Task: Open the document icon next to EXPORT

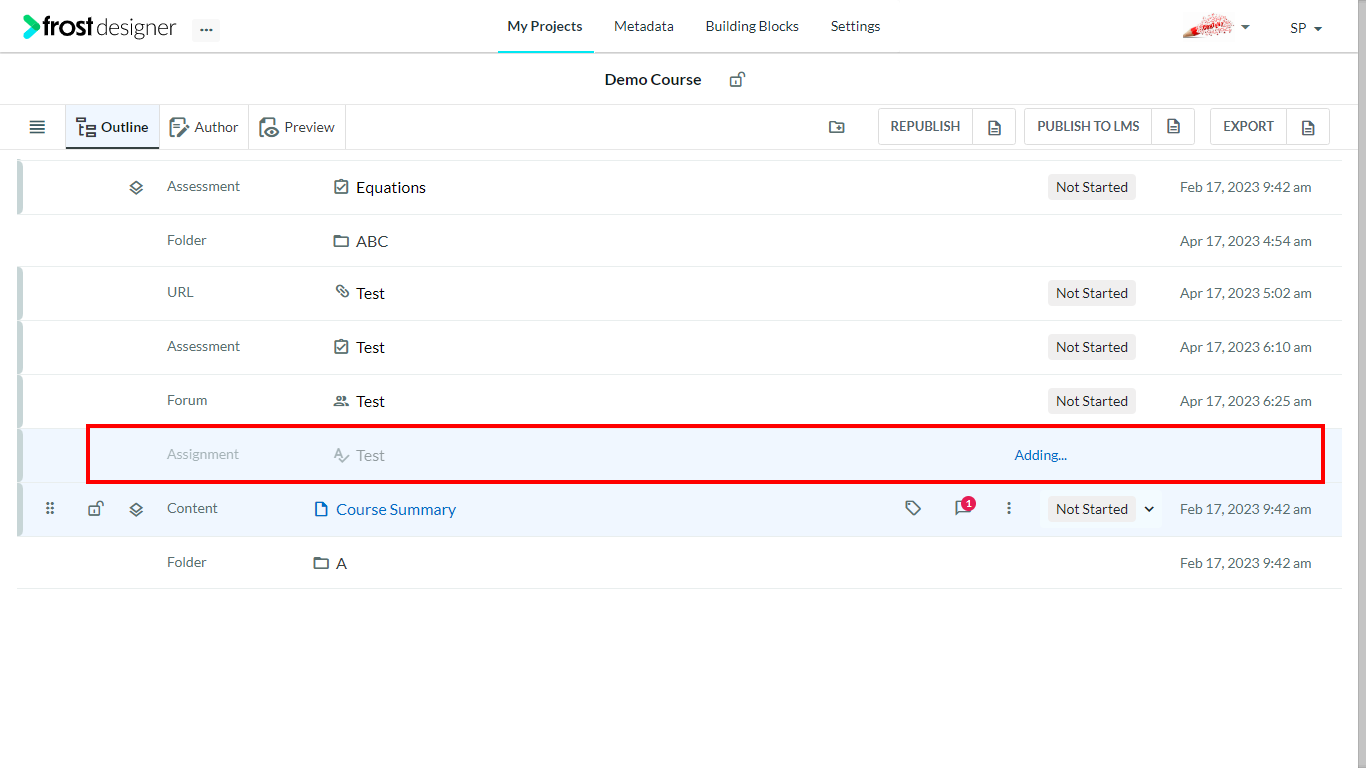Action: coord(1308,127)
